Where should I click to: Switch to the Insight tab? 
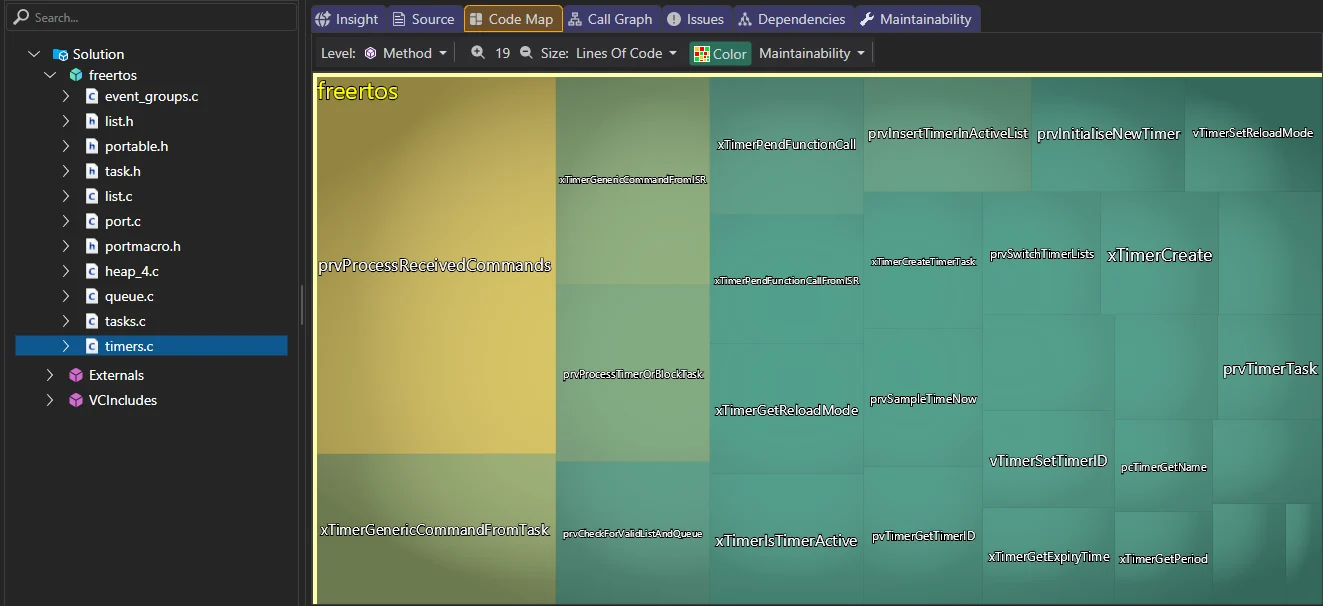(x=347, y=19)
